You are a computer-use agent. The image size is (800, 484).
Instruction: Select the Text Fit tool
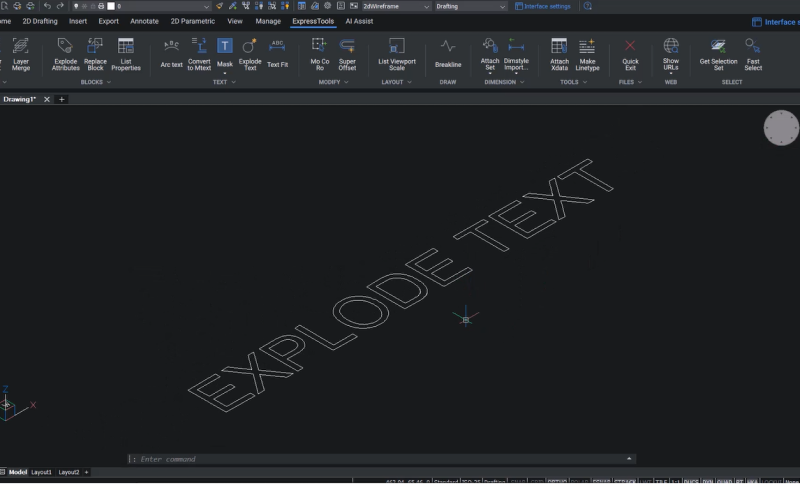pyautogui.click(x=278, y=53)
